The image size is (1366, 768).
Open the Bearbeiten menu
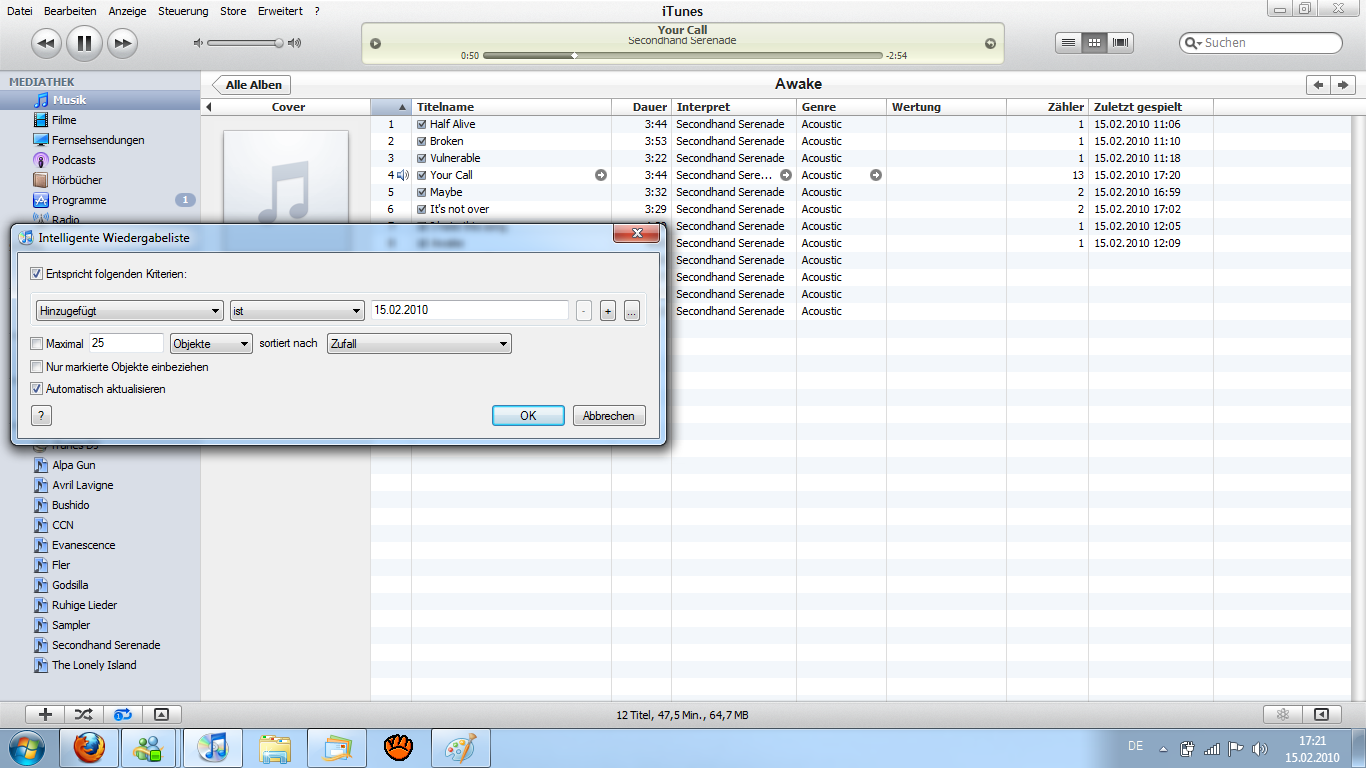(x=70, y=11)
